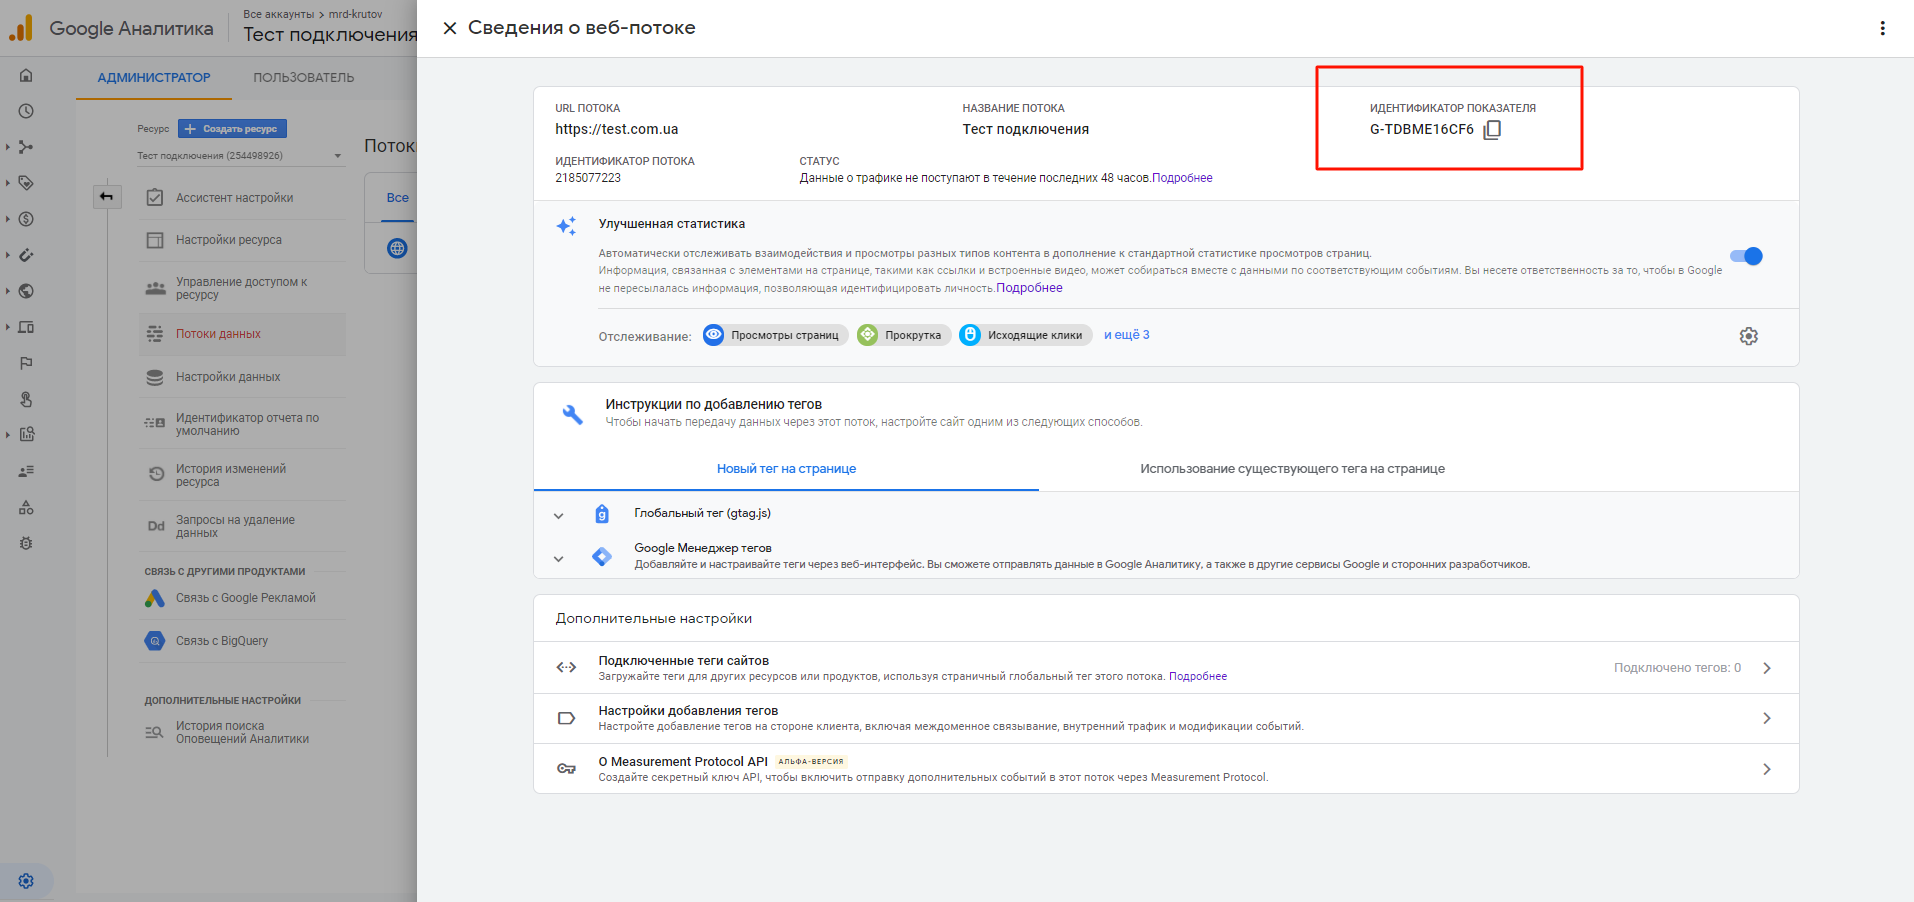Click the back arrow in the Admin column
Screen dimensions: 1914x902
click(x=107, y=196)
